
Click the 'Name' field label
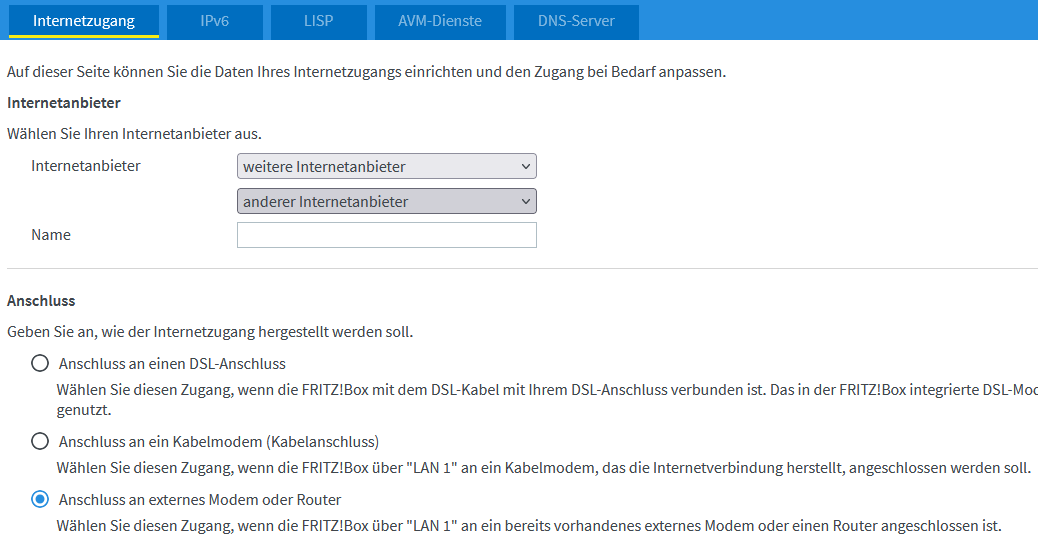[x=51, y=235]
